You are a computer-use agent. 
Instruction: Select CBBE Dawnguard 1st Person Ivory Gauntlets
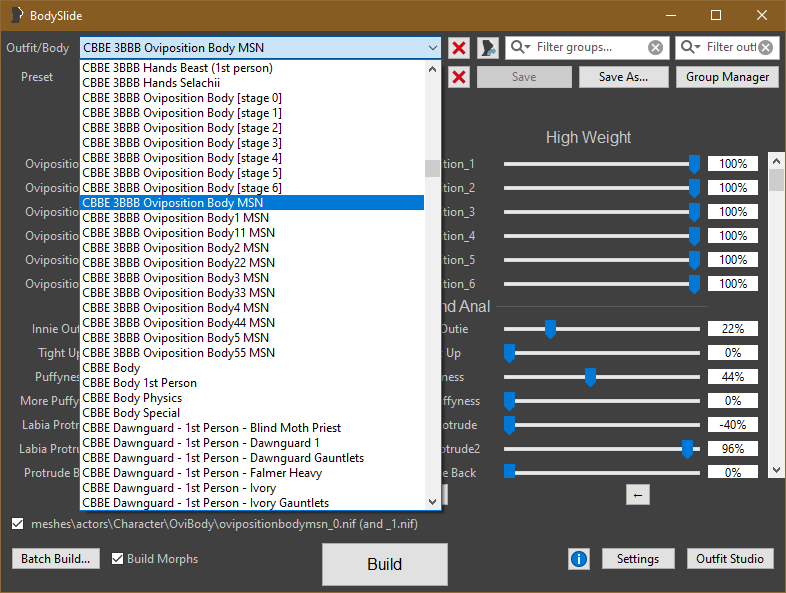[x=252, y=503]
